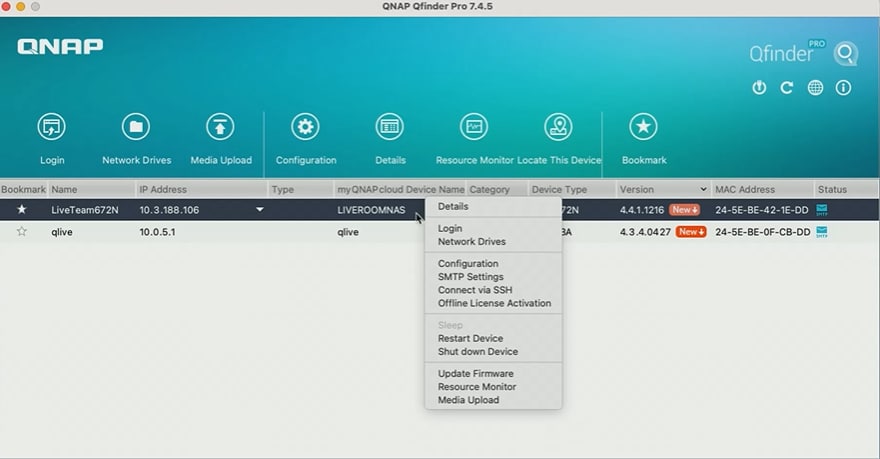Image resolution: width=880 pixels, height=459 pixels.
Task: Sort by the Name column header
Action: [x=92, y=189]
